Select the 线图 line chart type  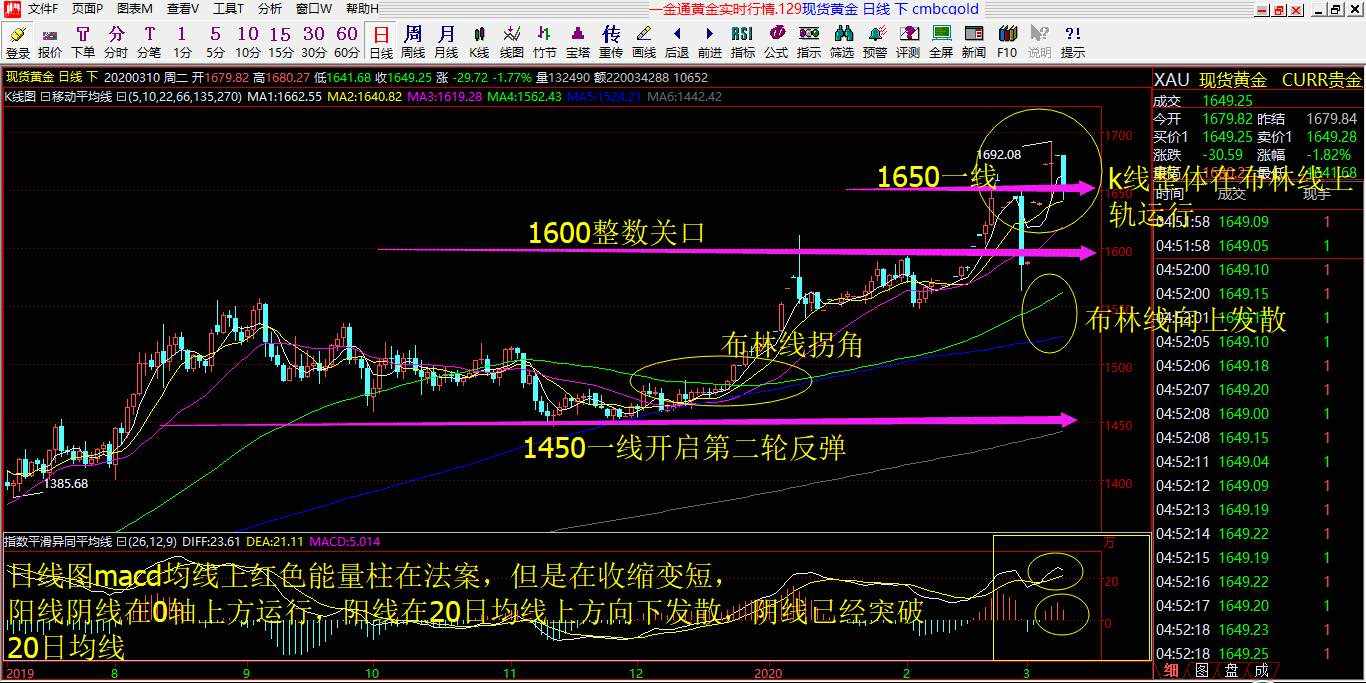tap(512, 41)
